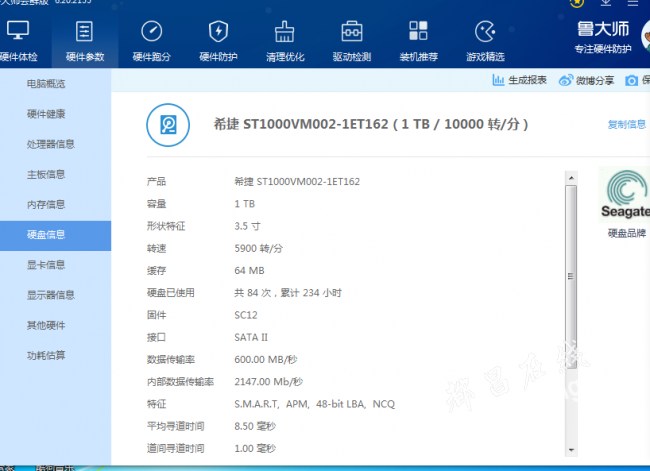
Task: Click the hard disk icon beside the drive title
Action: pyautogui.click(x=168, y=125)
